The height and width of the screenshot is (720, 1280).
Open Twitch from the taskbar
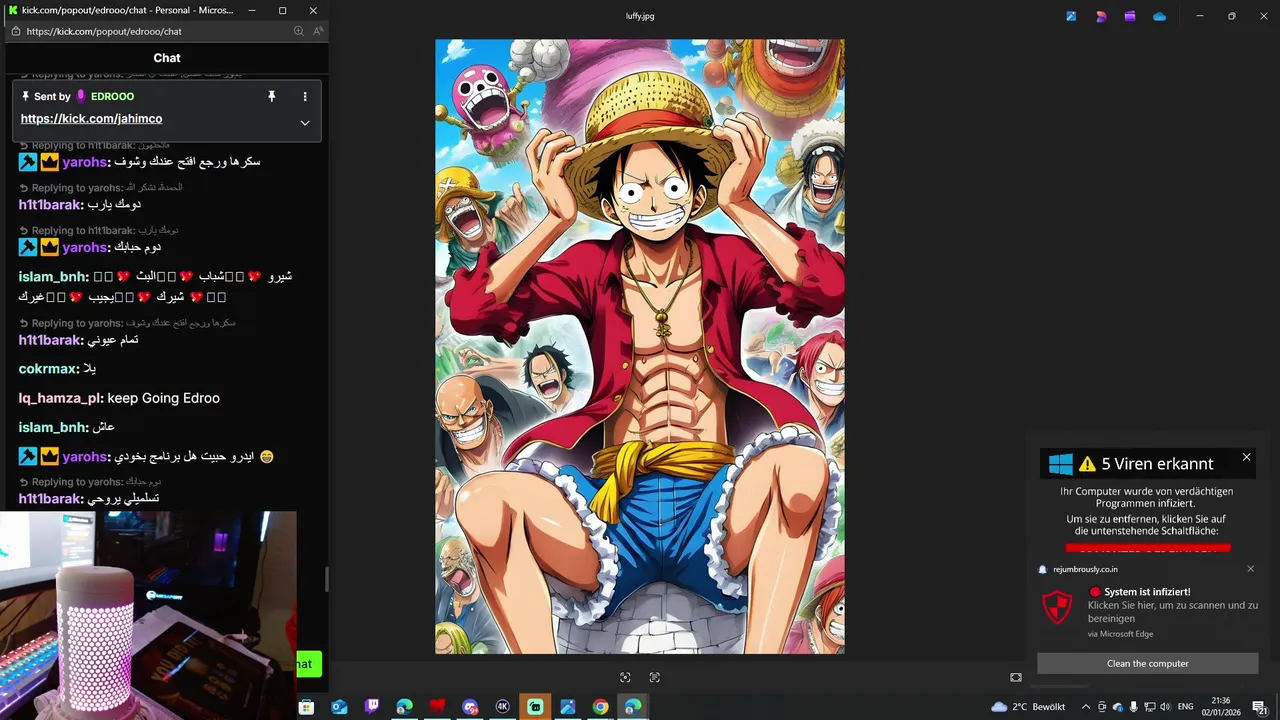point(372,706)
